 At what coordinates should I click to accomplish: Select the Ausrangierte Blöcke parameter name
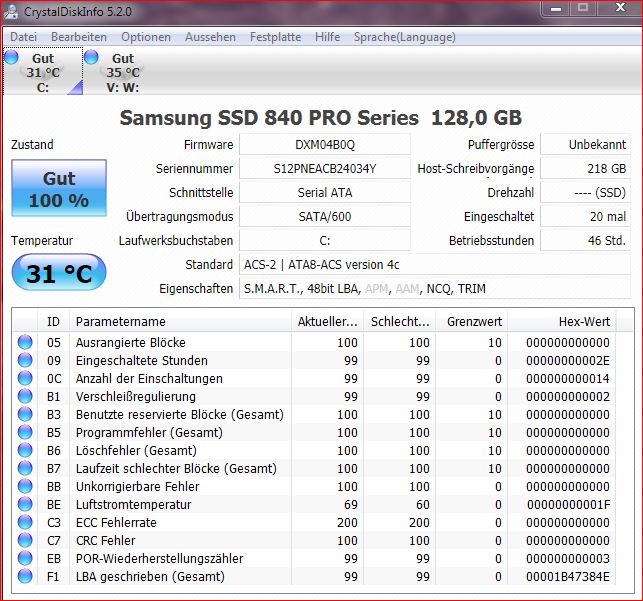tap(130, 342)
